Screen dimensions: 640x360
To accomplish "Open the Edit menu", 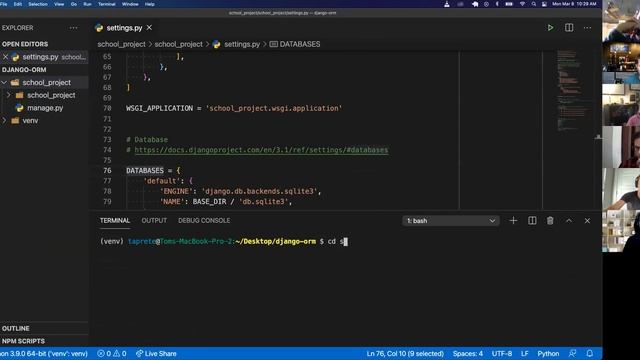I will [x=18, y=4].
